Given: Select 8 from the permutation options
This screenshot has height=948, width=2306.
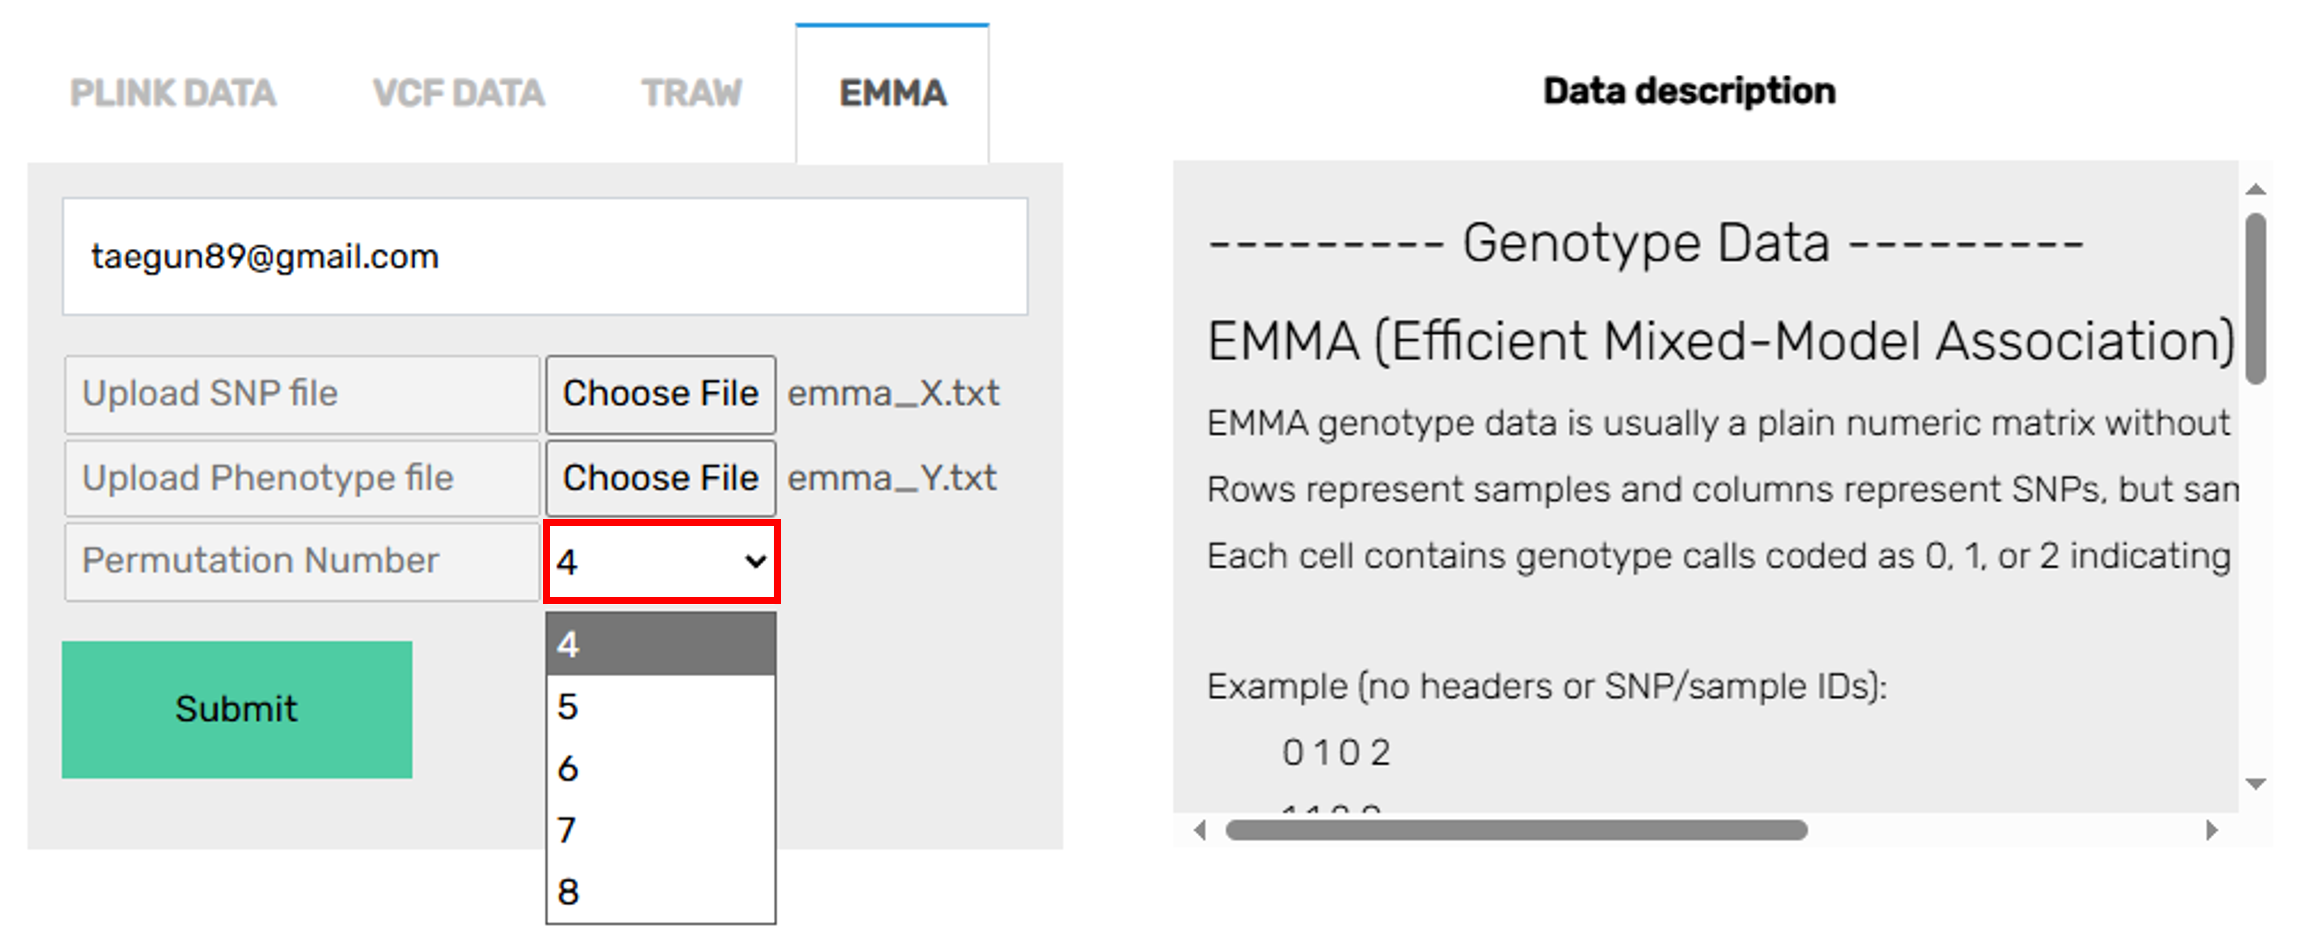Looking at the screenshot, I should 660,892.
